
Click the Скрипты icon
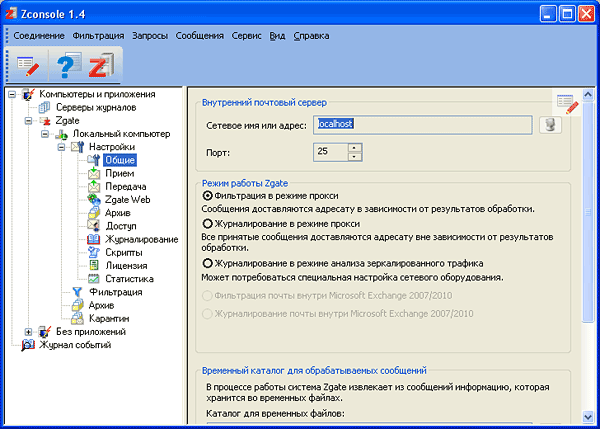(x=94, y=253)
